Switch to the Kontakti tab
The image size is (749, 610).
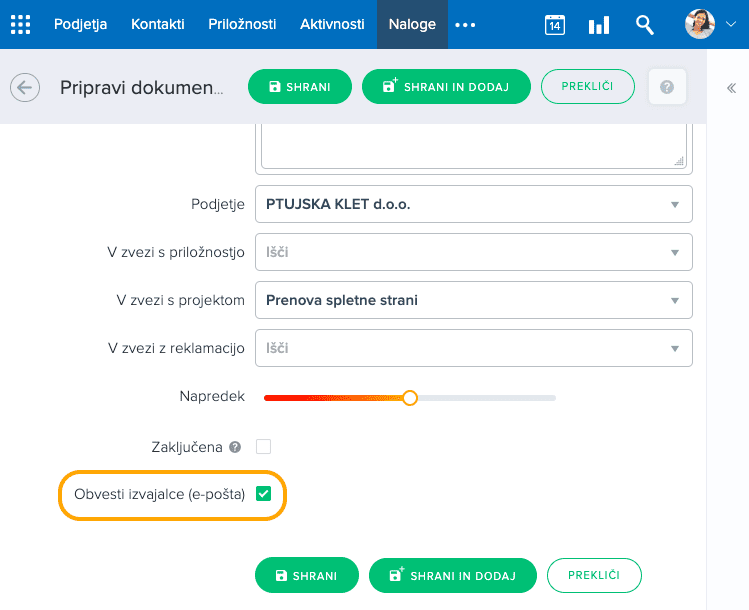[158, 25]
